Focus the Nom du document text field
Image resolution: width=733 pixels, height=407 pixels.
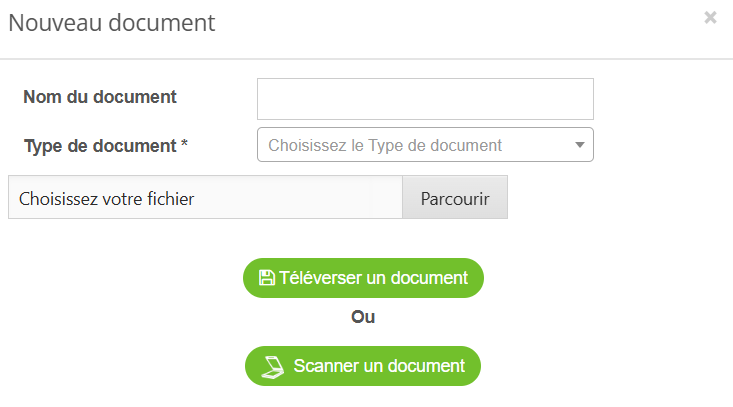[x=425, y=99]
